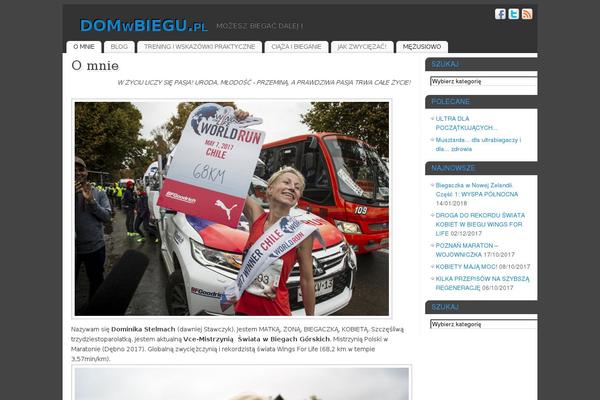
Task: Open Trening i wskazówki praktyczne tab
Action: coord(199,47)
